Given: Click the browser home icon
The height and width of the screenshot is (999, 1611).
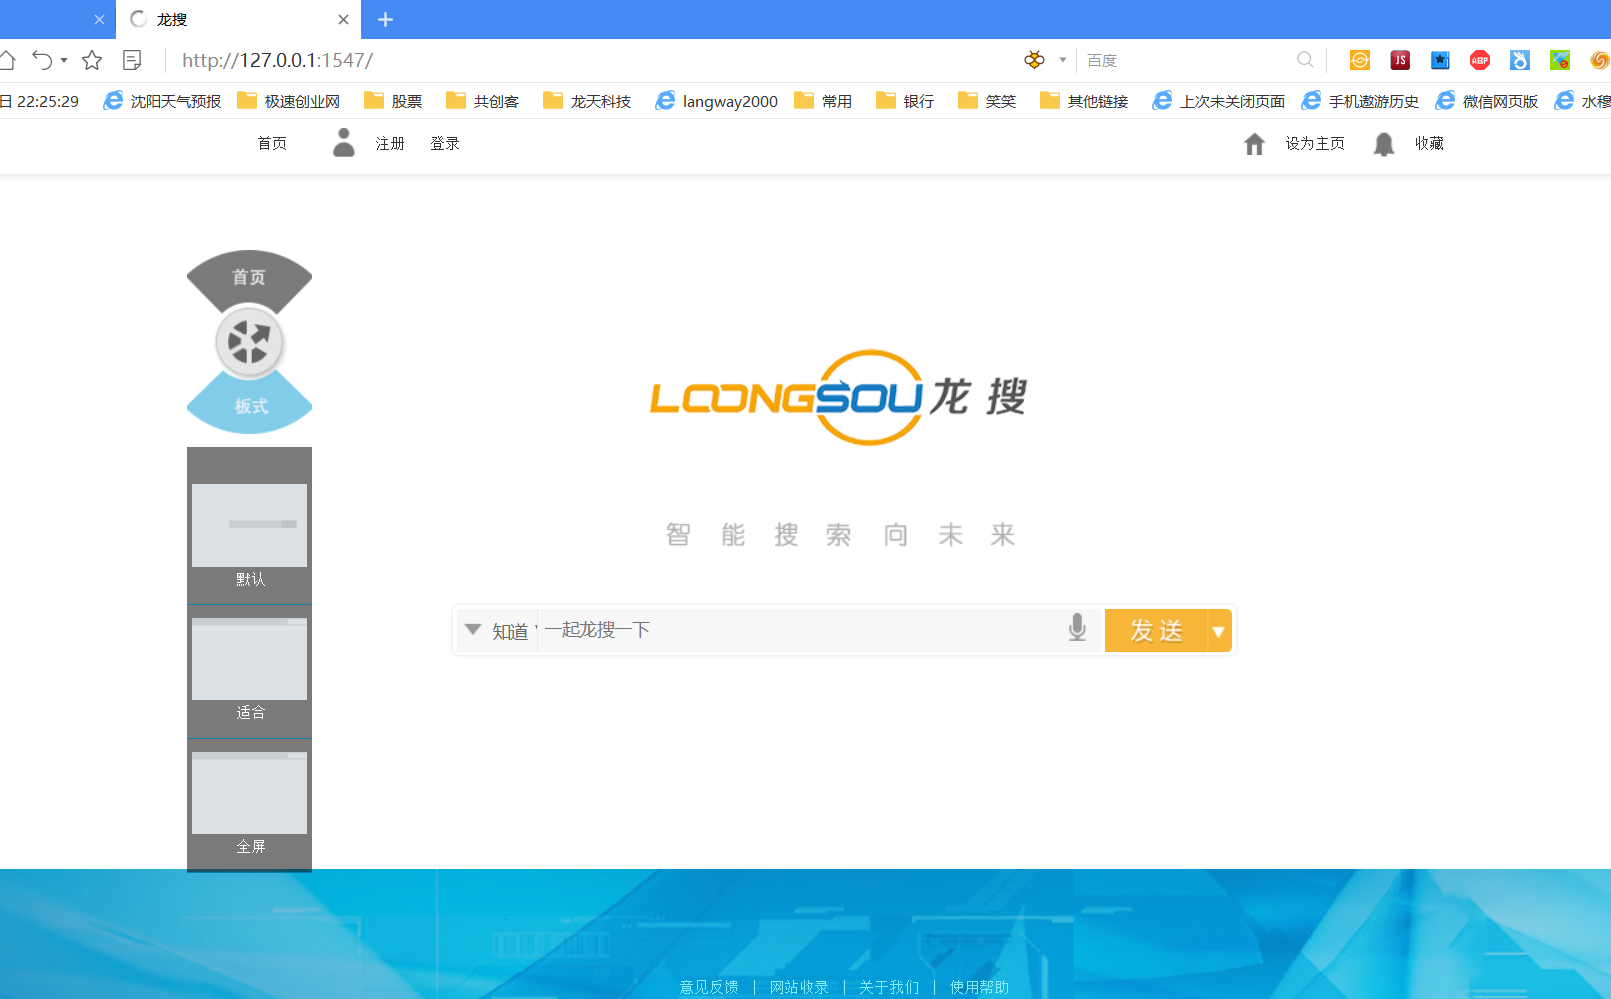Looking at the screenshot, I should (x=6, y=60).
